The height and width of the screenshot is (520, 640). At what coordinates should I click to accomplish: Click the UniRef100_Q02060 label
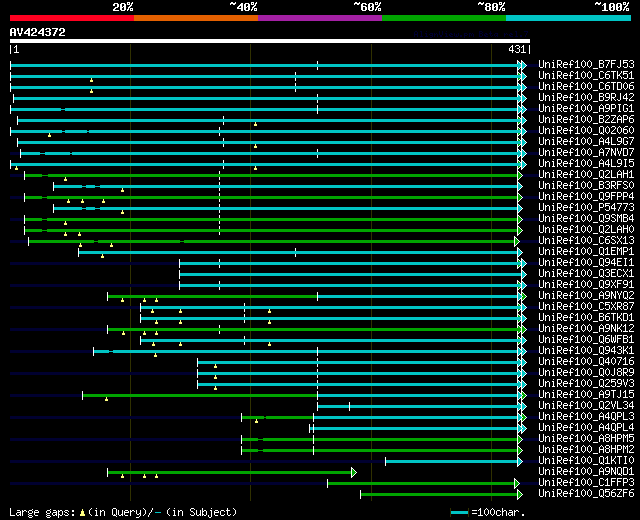click(586, 131)
